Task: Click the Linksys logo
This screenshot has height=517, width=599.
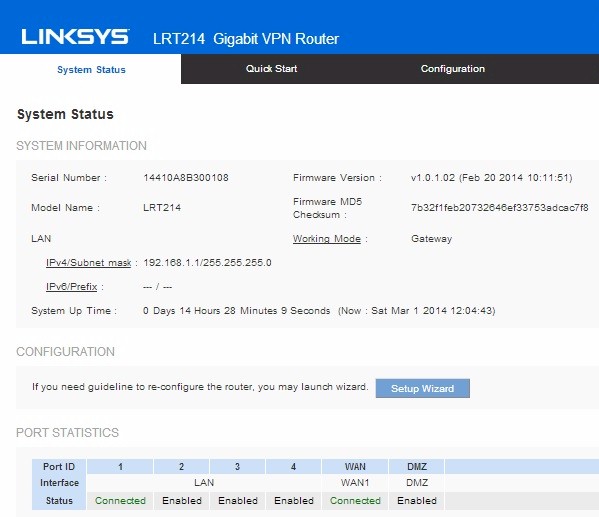Action: click(x=75, y=37)
